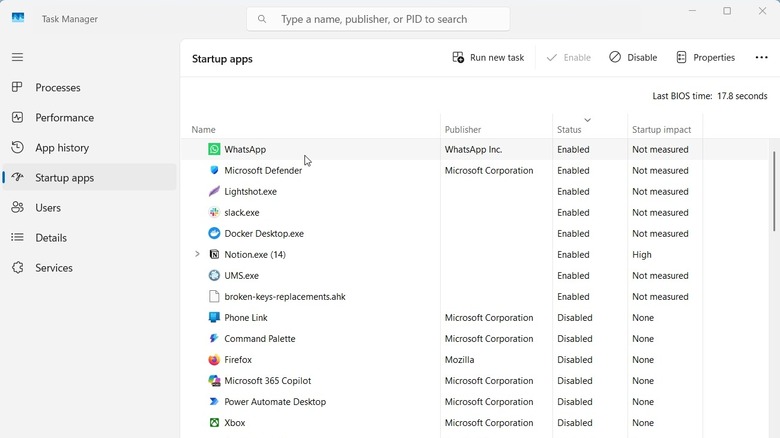This screenshot has height=438, width=780.
Task: Click the search magnifier icon
Action: pyautogui.click(x=262, y=19)
